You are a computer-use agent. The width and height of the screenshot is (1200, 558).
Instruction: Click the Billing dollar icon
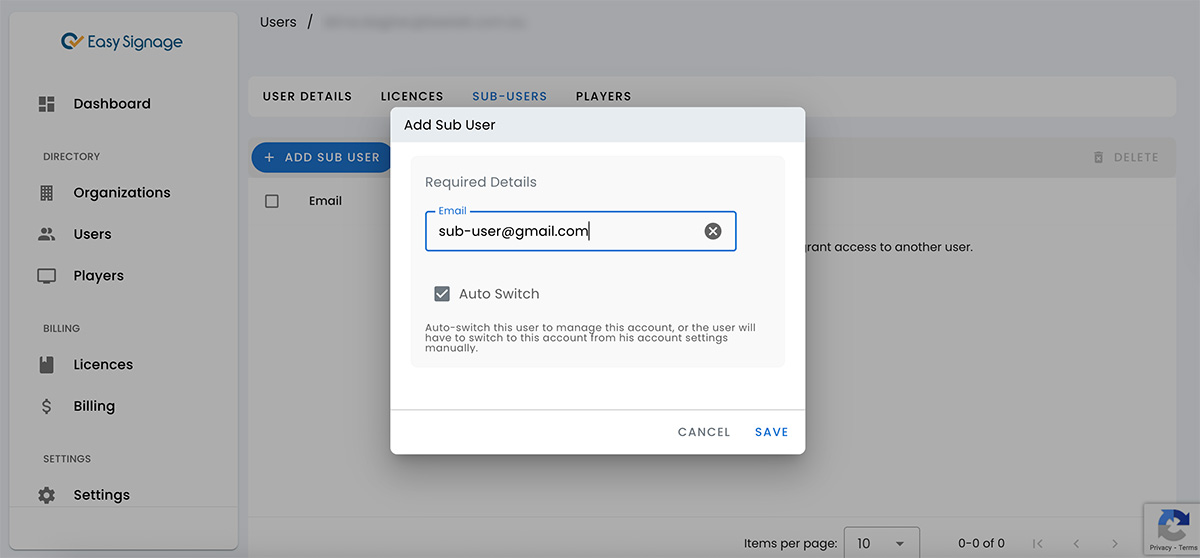point(46,406)
